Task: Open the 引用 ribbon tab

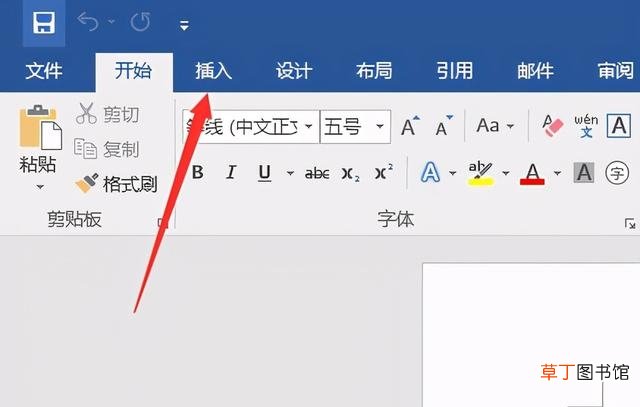Action: 454,71
